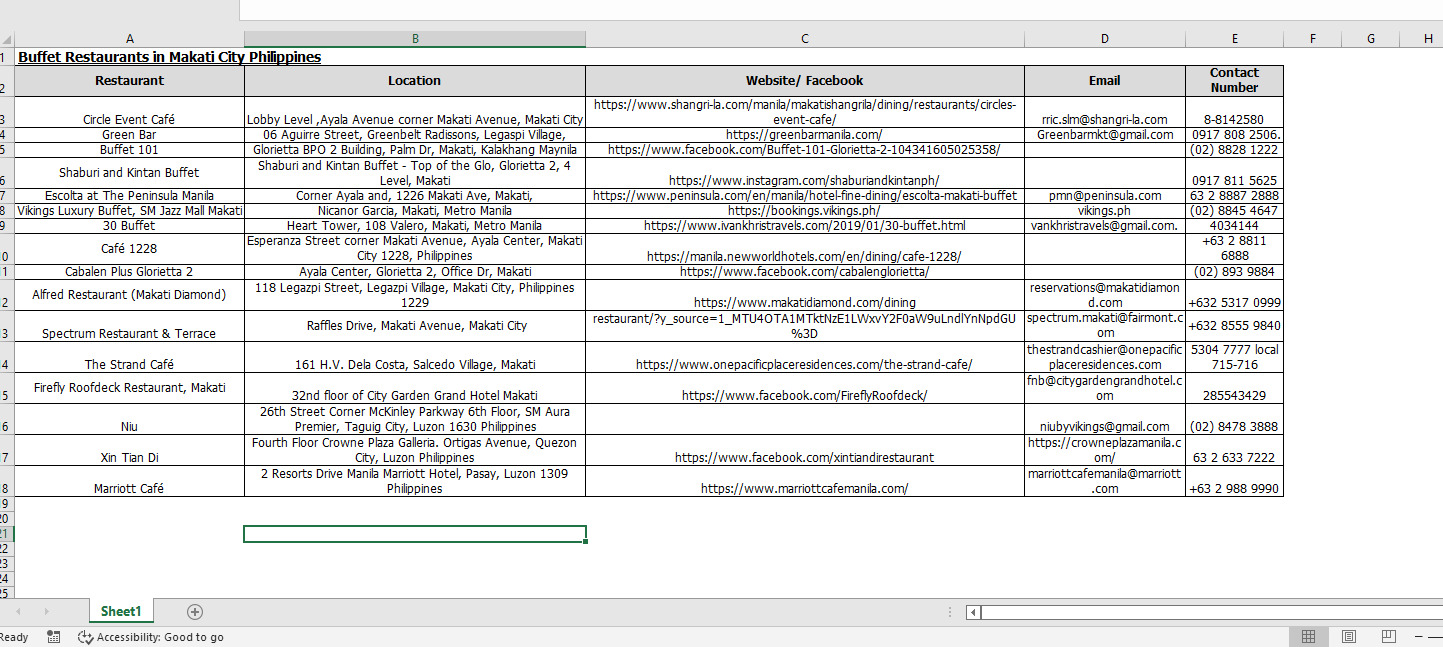Screen dimensions: 1443x647
Task: Click the Select All corner triangle
Action: coord(8,39)
